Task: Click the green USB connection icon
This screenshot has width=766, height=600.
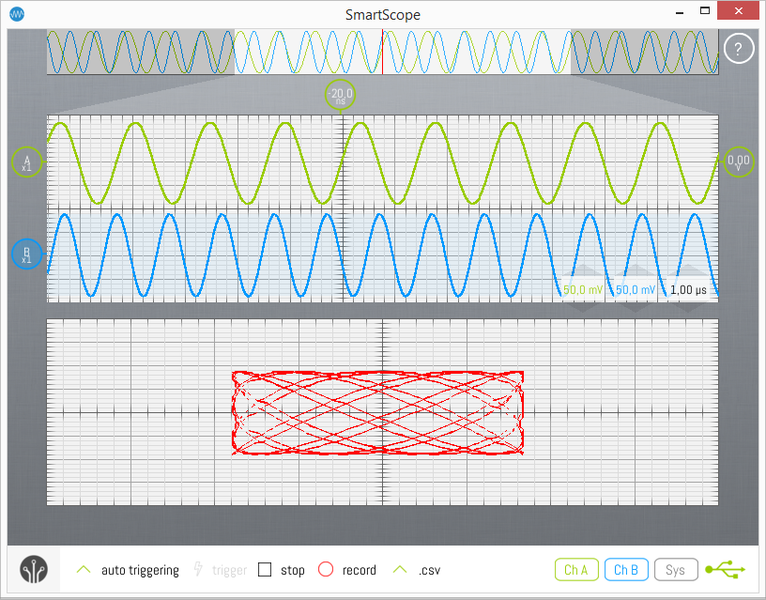Action: point(725,570)
